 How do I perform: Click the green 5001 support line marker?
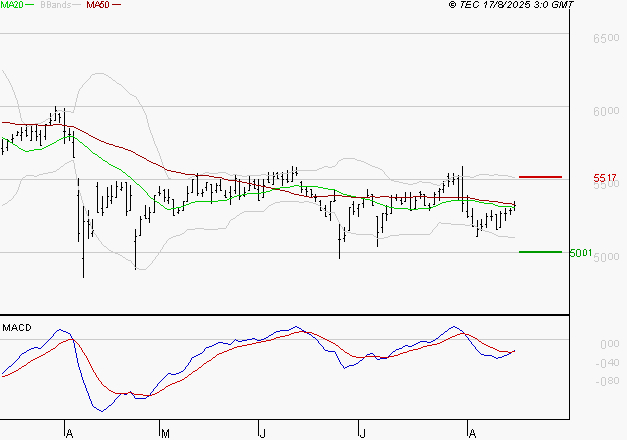540,252
